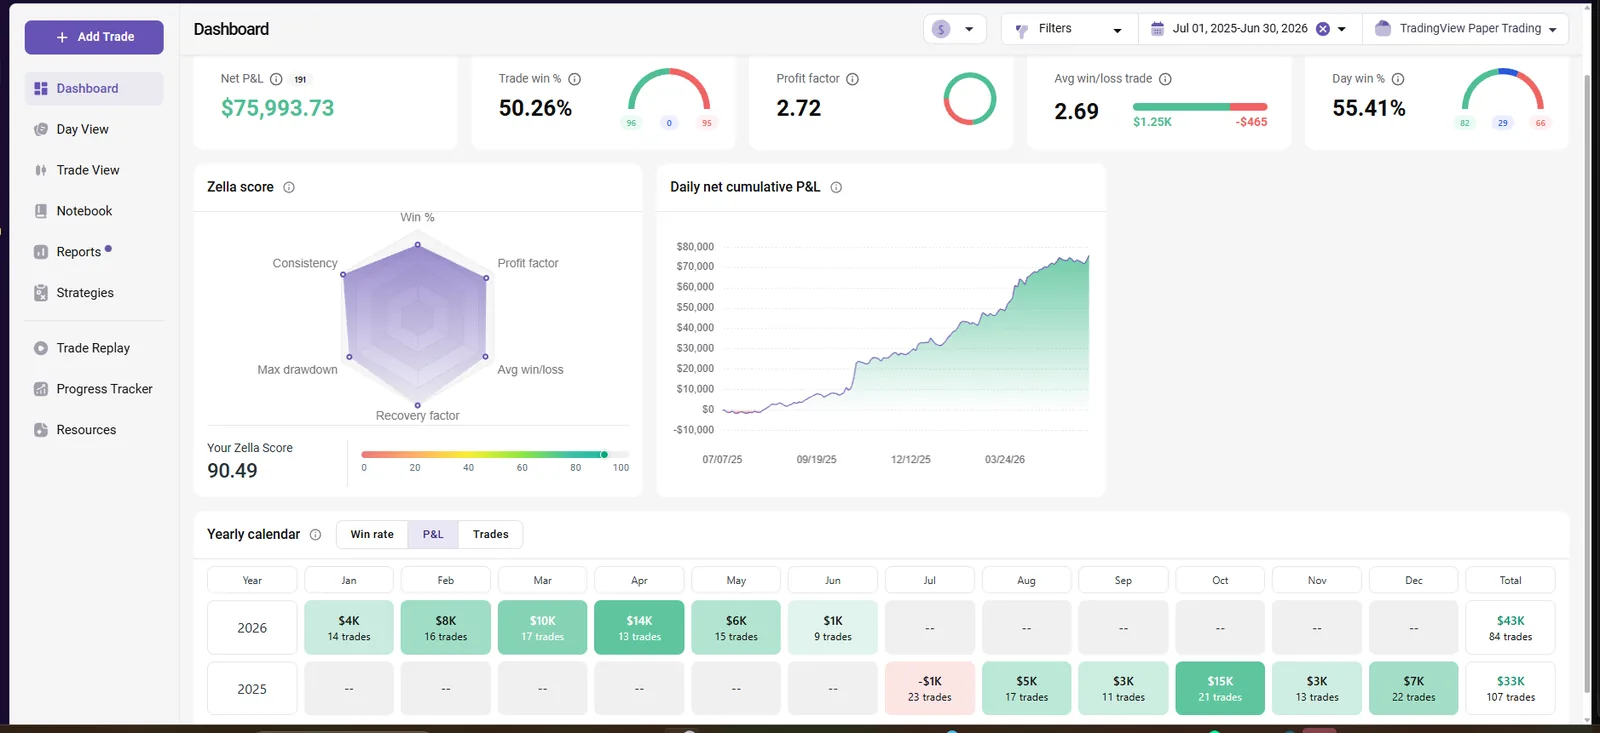Screen dimensions: 1600x733
Task: Click the Jan 2026 $4K calendar cell
Action: pos(349,628)
